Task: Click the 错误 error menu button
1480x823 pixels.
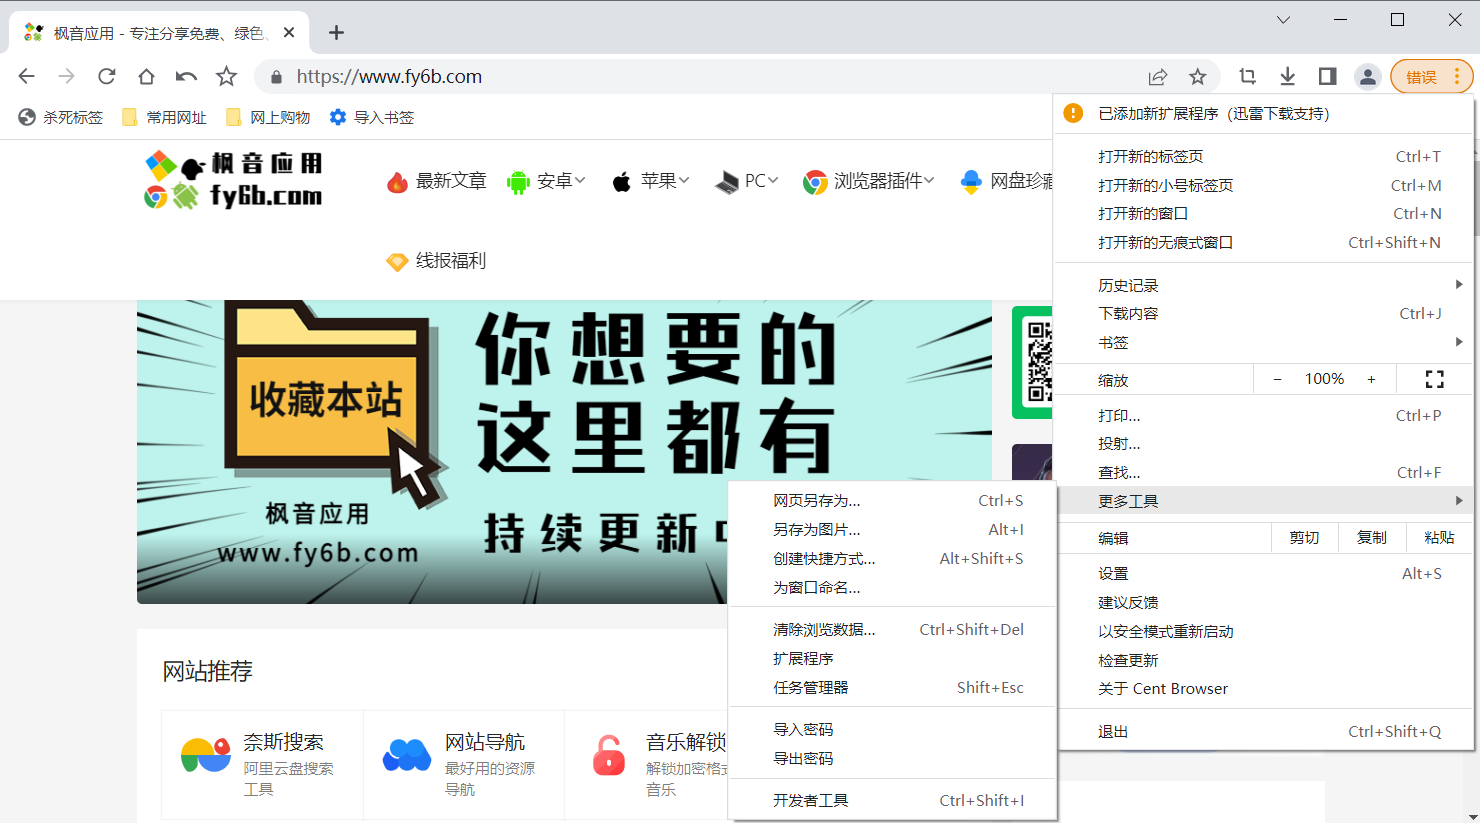Action: [x=1432, y=77]
